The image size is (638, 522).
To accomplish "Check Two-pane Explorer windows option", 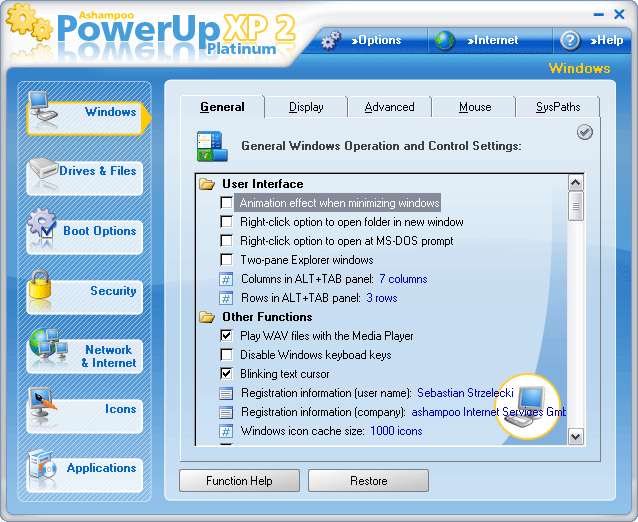I will pos(227,260).
